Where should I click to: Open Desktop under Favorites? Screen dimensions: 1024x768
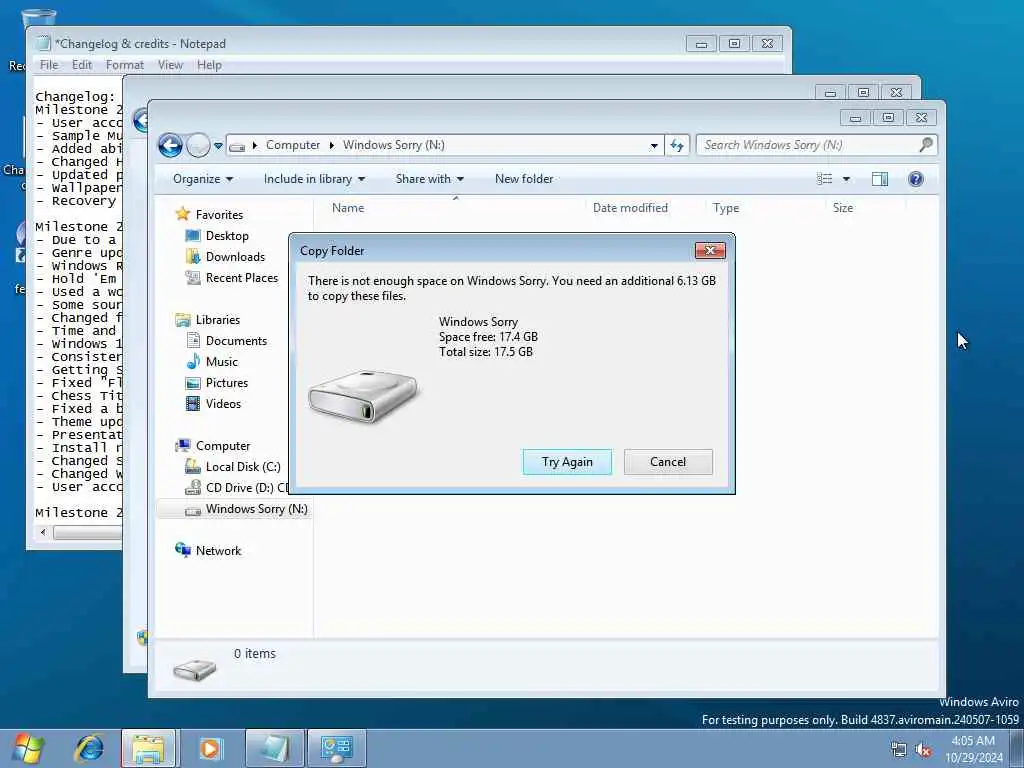[227, 236]
